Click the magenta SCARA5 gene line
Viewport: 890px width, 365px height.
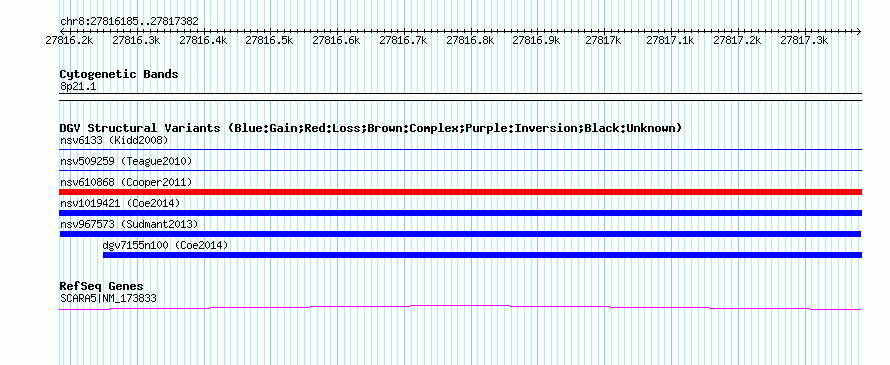pos(460,307)
